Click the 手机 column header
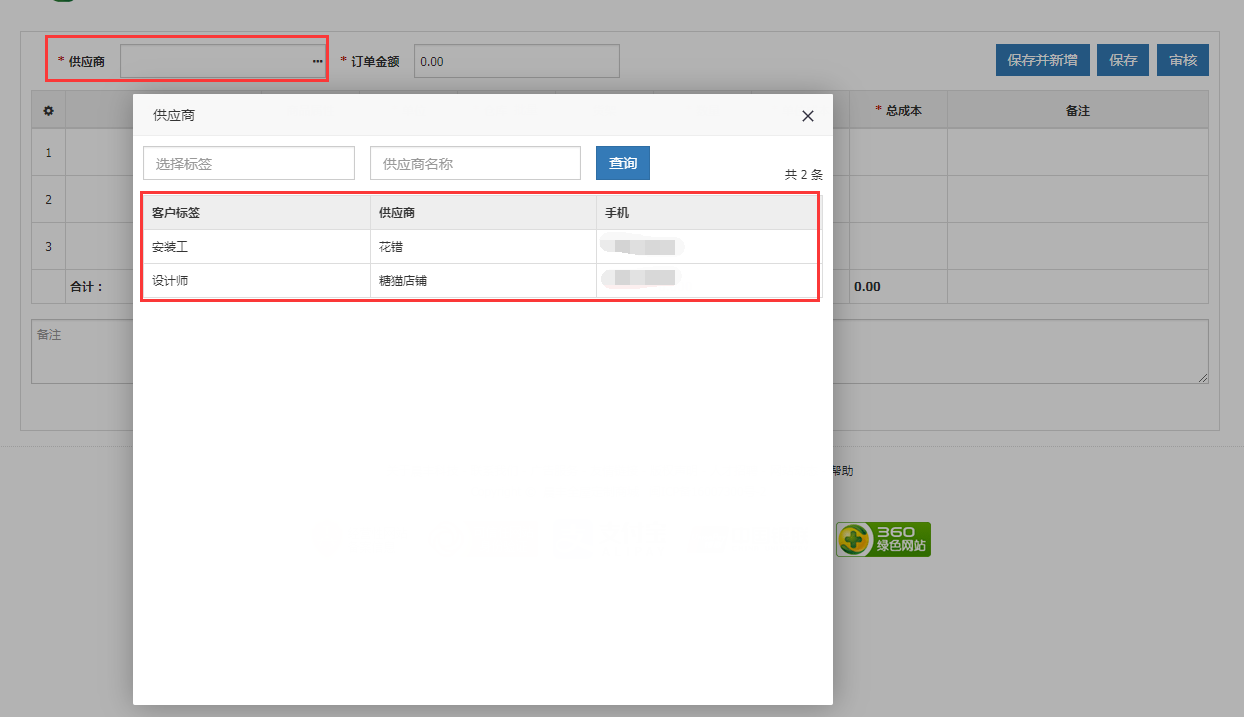The image size is (1244, 717). (707, 212)
